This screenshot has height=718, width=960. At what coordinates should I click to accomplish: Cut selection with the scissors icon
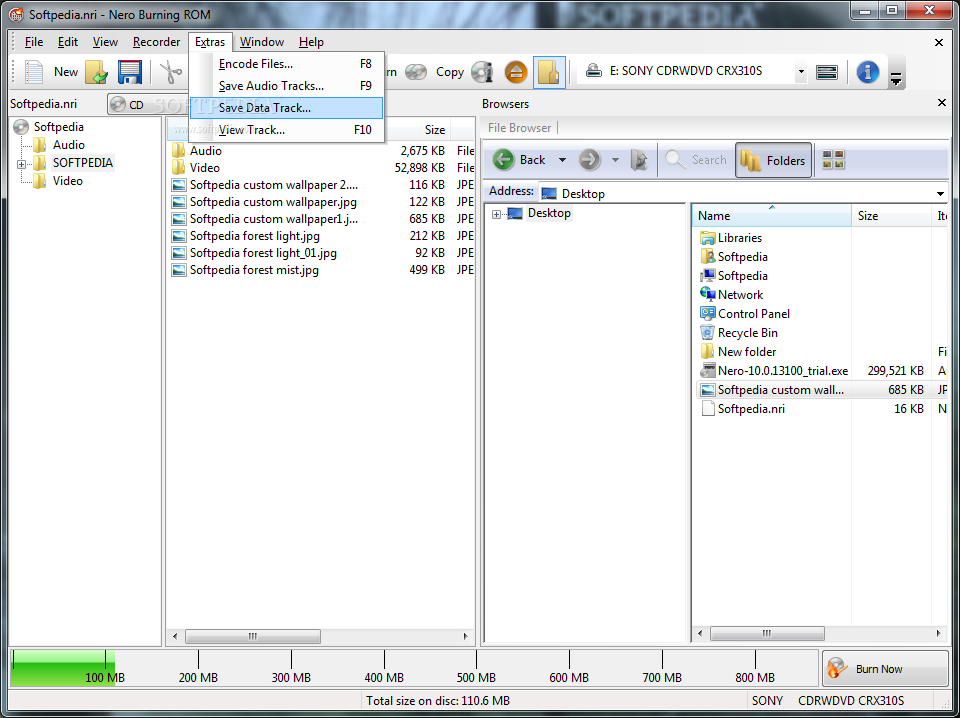click(x=172, y=72)
